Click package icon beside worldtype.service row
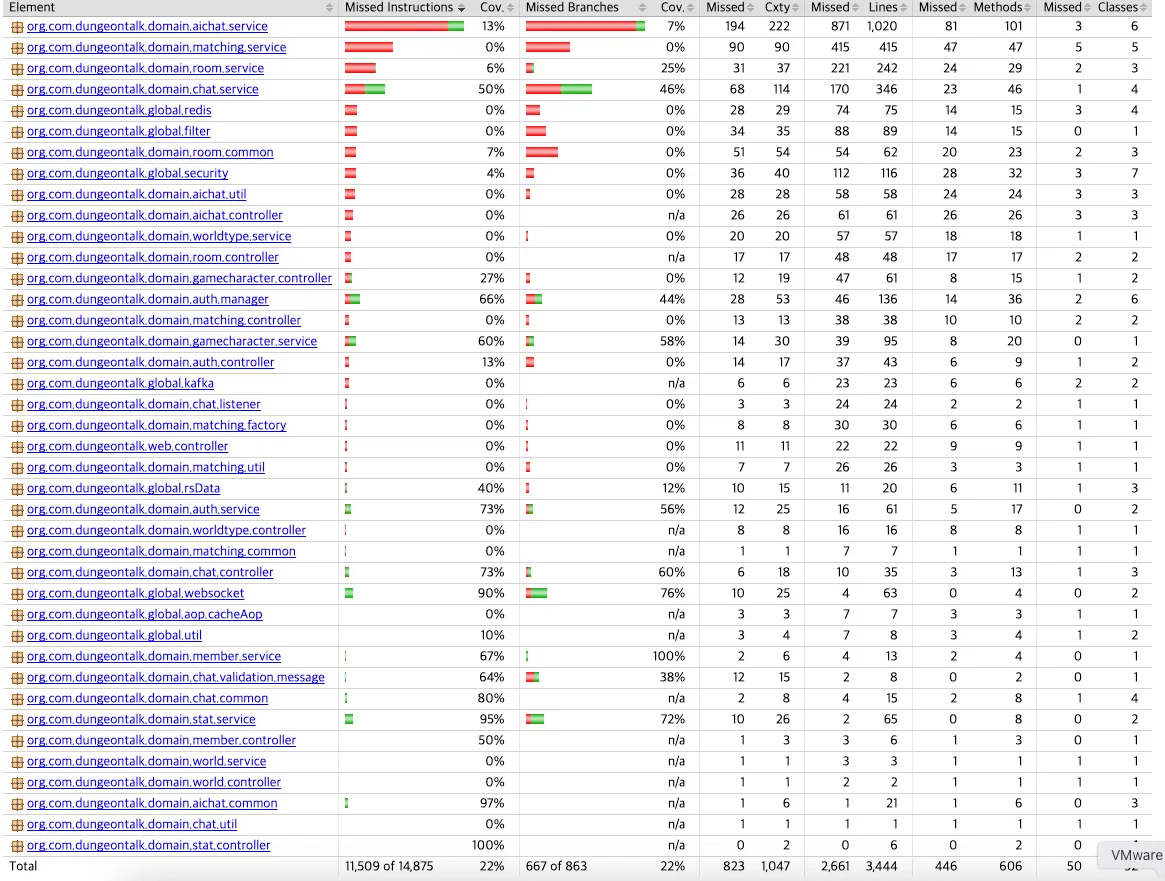This screenshot has height=881, width=1165. (x=17, y=236)
